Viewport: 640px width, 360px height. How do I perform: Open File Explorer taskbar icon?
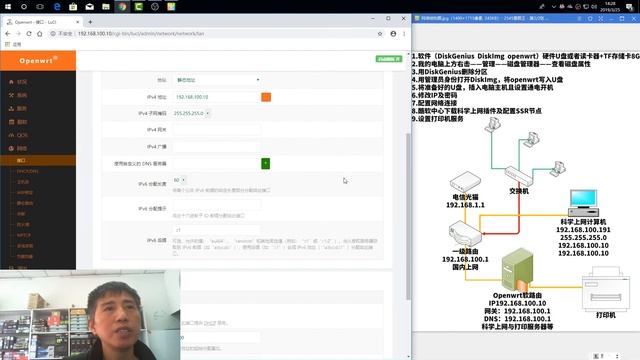(106, 7)
